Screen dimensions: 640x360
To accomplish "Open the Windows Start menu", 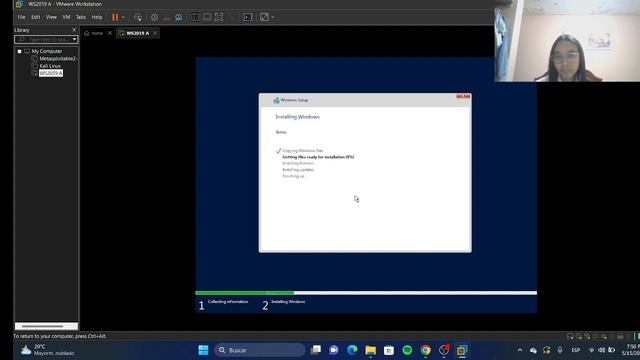I will tap(203, 350).
